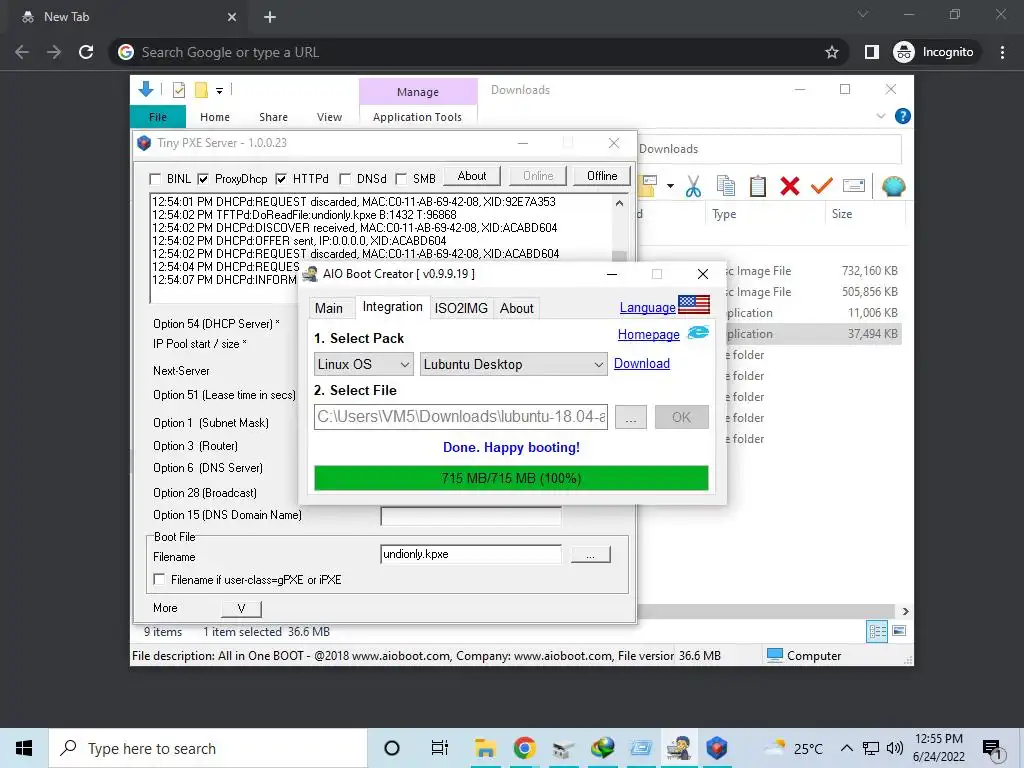Uncheck the HTTPd checkbox
Image resolution: width=1024 pixels, height=768 pixels.
281,179
